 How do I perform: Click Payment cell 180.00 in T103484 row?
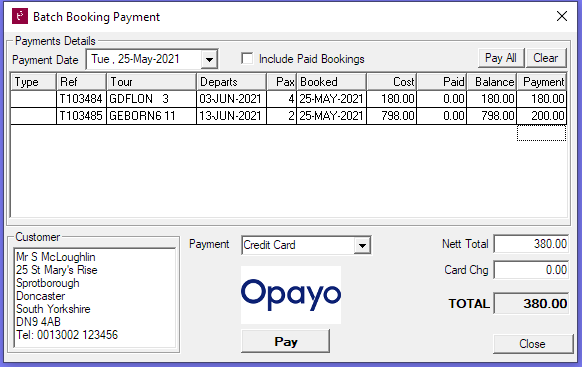[542, 99]
